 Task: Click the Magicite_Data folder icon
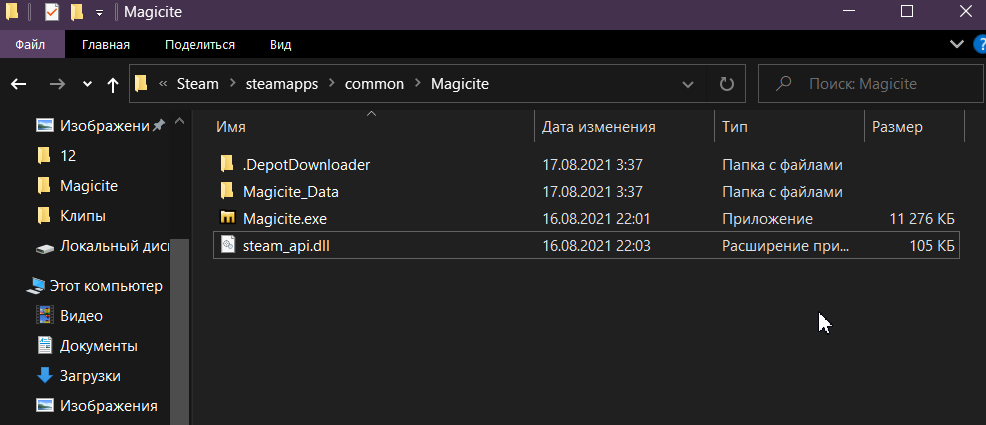tap(227, 192)
